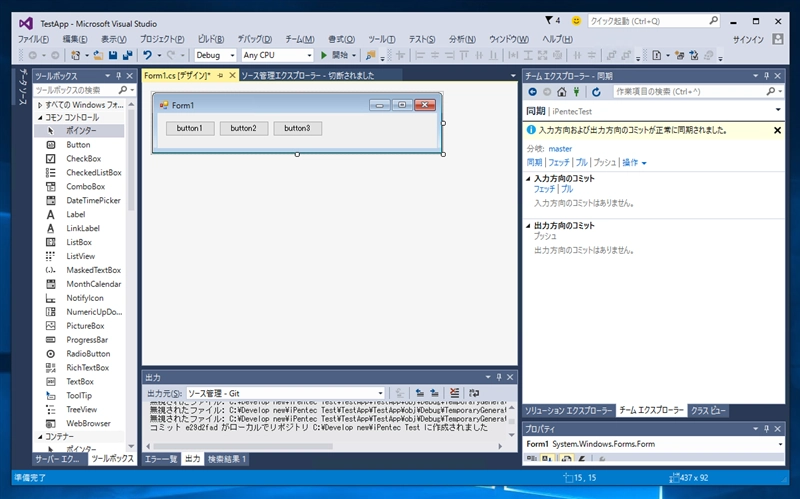Open the 出力元 source dropdown in Output
The height and width of the screenshot is (499, 800).
point(380,393)
